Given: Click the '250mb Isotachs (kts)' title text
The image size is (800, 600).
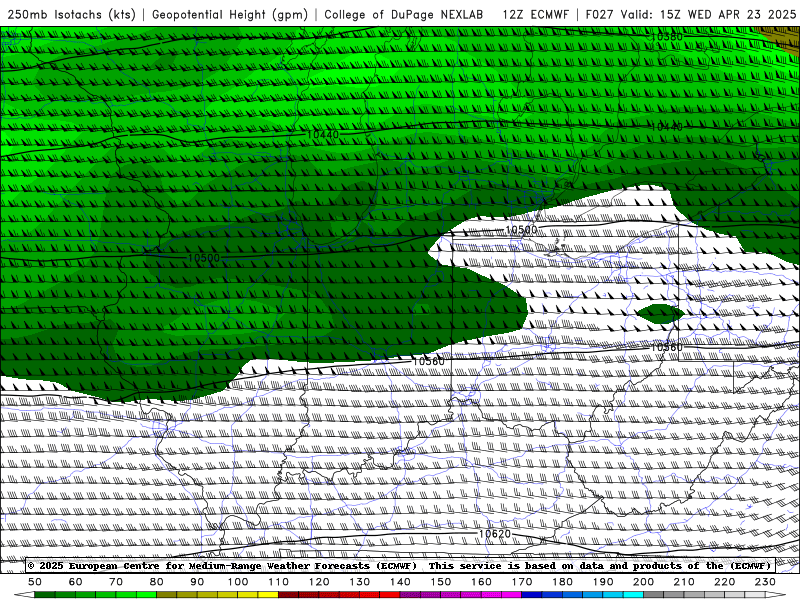Looking at the screenshot, I should (x=71, y=14).
